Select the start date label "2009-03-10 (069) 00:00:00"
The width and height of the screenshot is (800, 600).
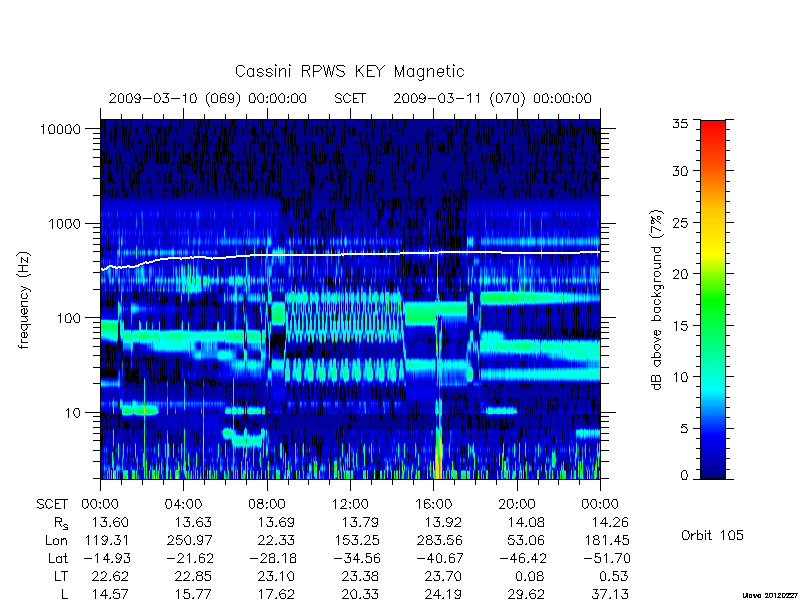pos(208,98)
